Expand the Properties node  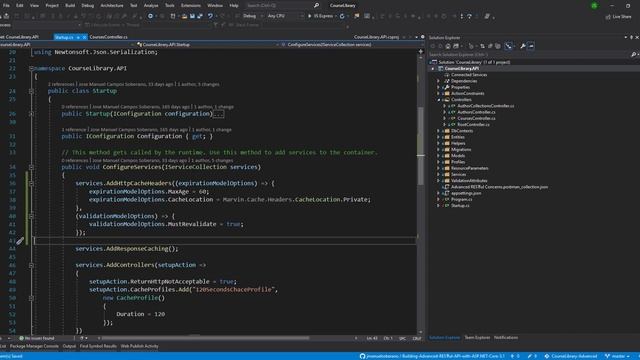coord(439,87)
